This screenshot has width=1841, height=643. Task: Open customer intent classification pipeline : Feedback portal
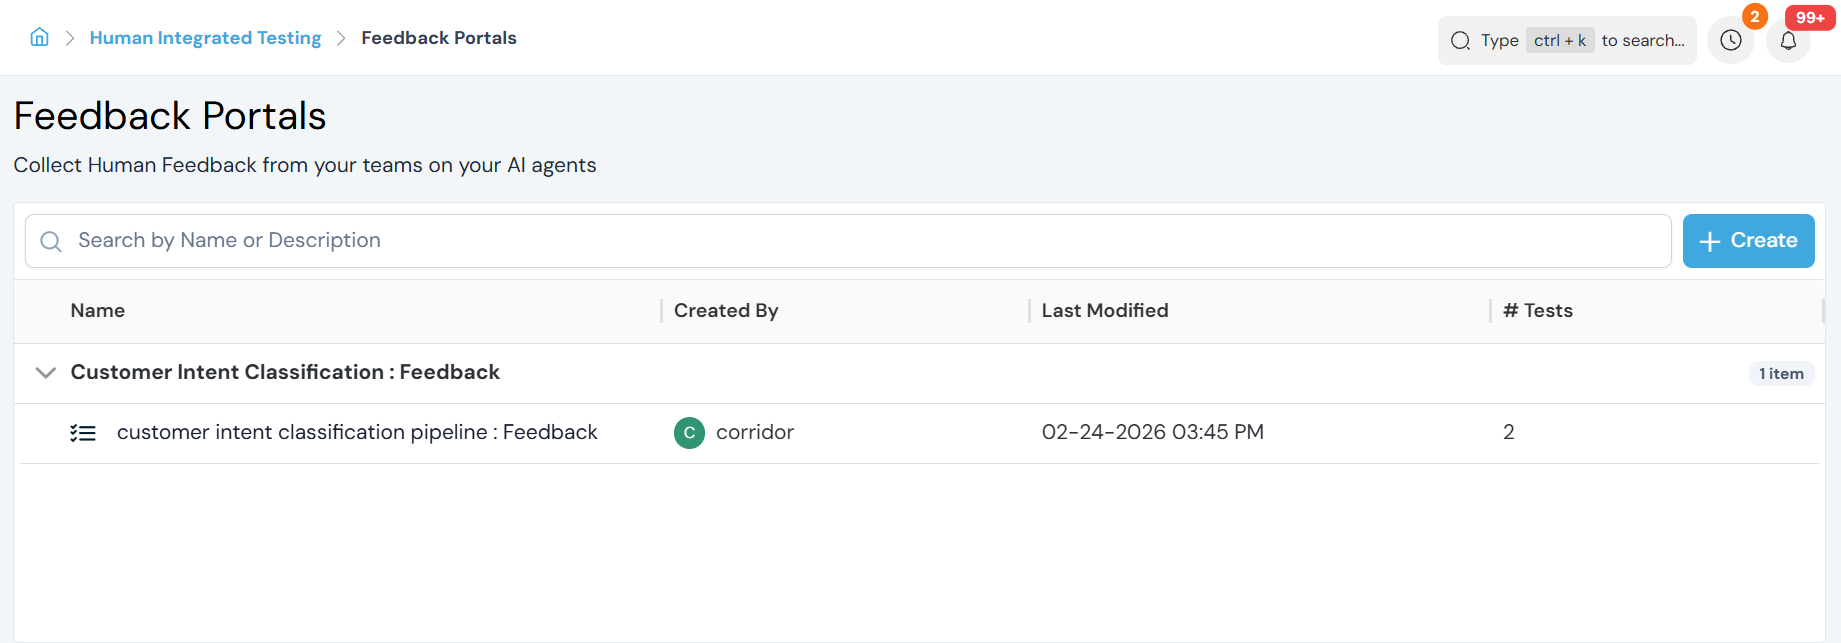[357, 433]
